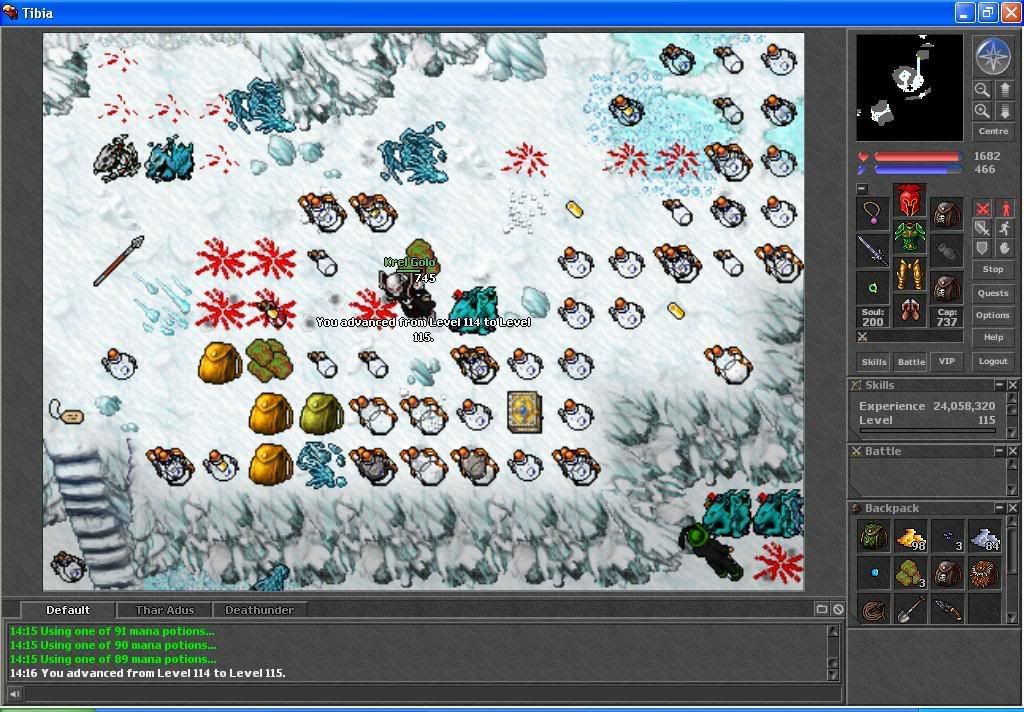Enable defensive fight mode
This screenshot has width=1024, height=712.
[x=982, y=248]
